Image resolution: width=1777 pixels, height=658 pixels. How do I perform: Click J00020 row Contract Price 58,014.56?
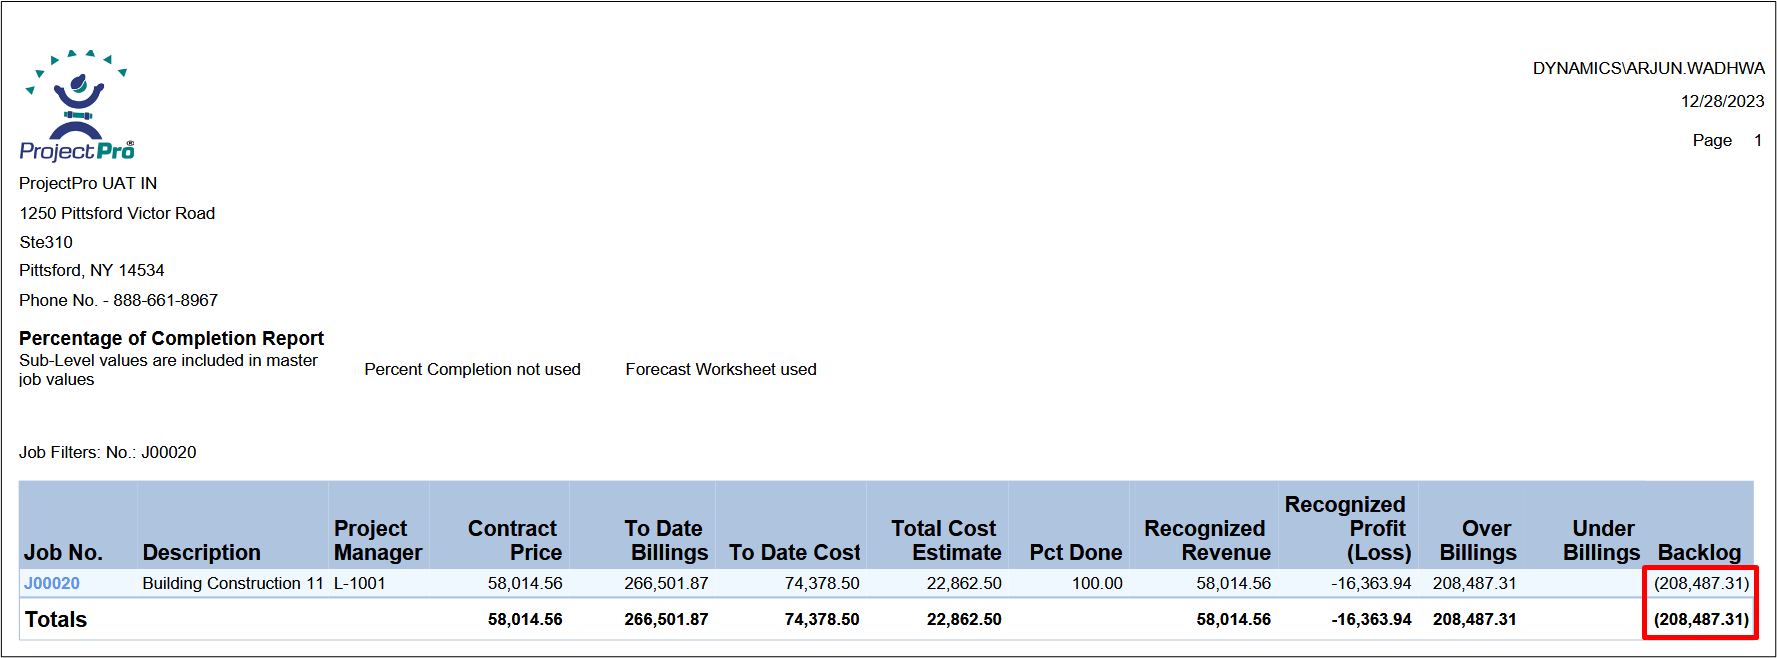525,583
